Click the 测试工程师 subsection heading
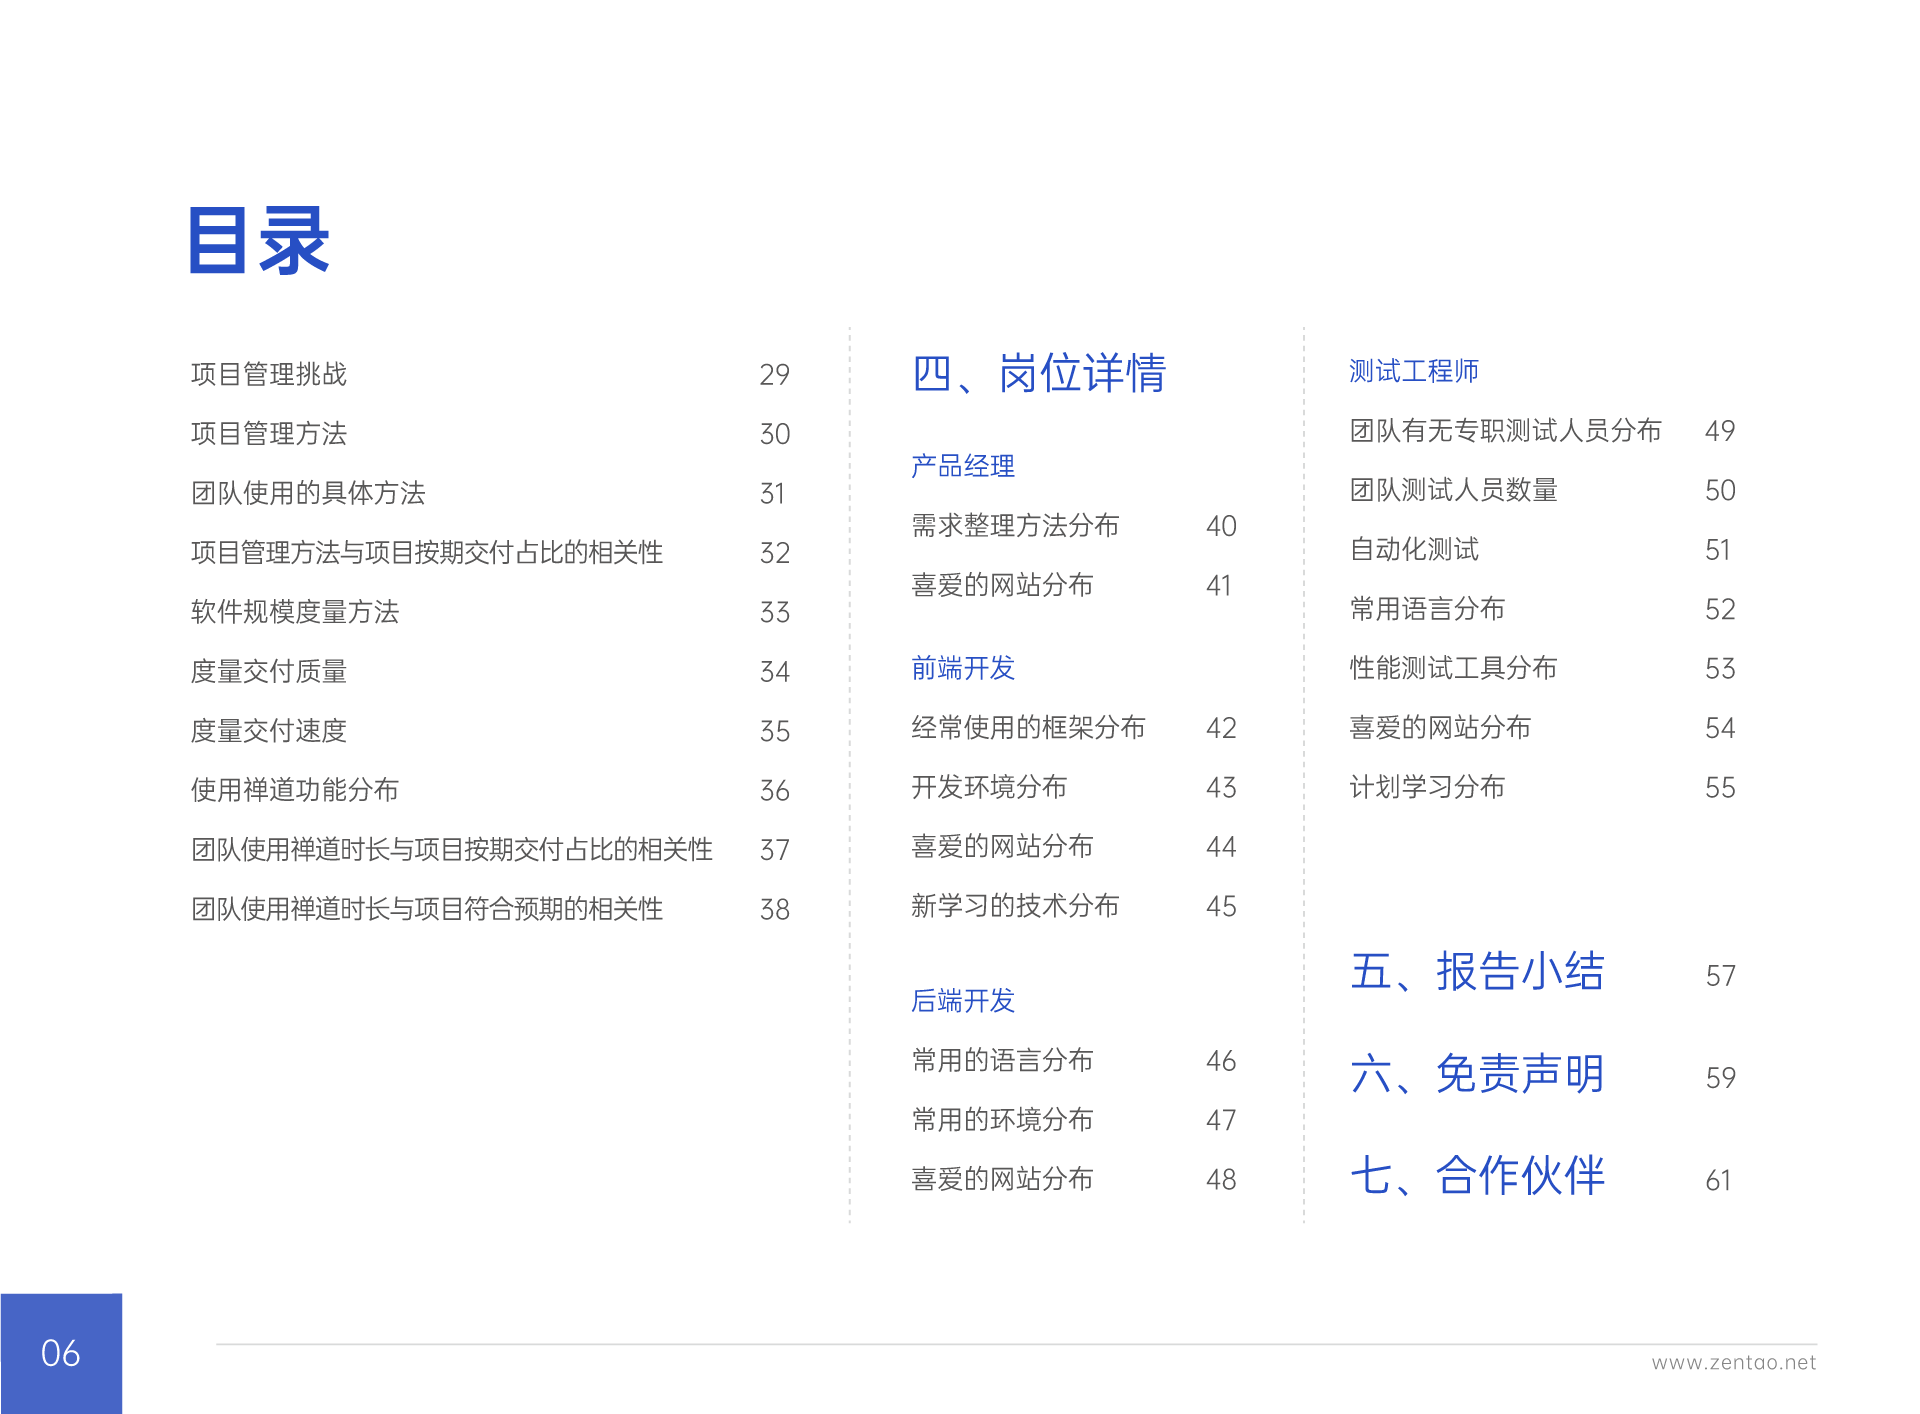1920x1414 pixels. pos(1413,371)
